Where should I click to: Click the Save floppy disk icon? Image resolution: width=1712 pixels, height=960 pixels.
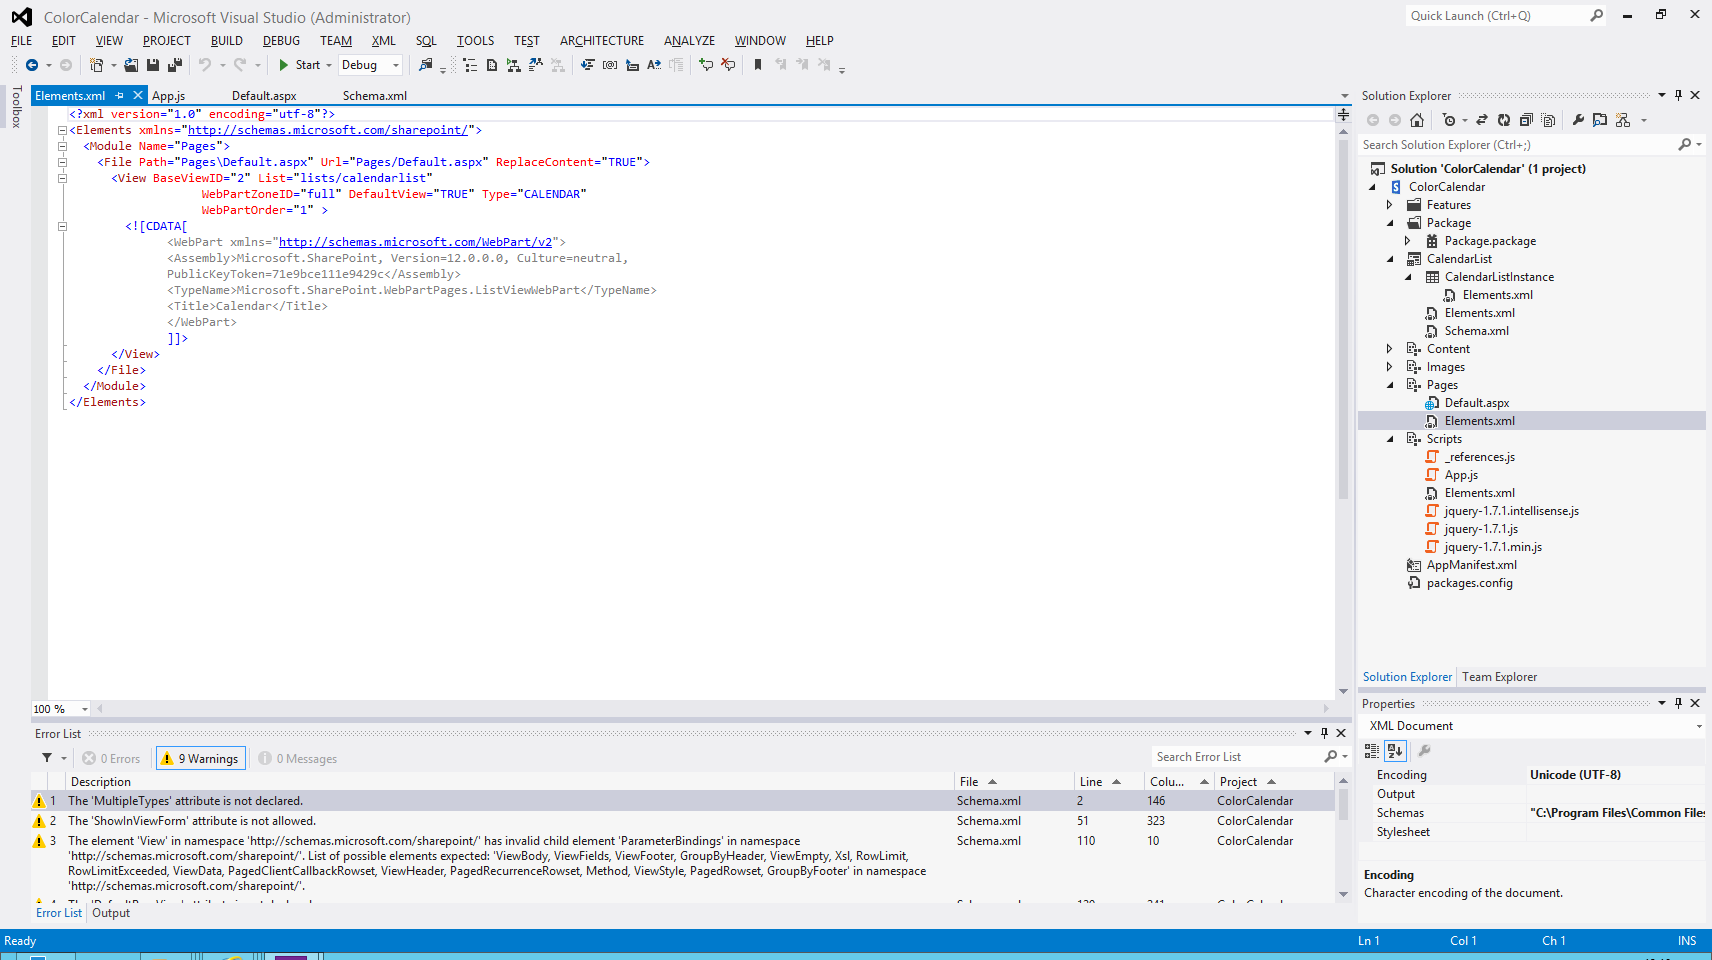click(x=153, y=65)
